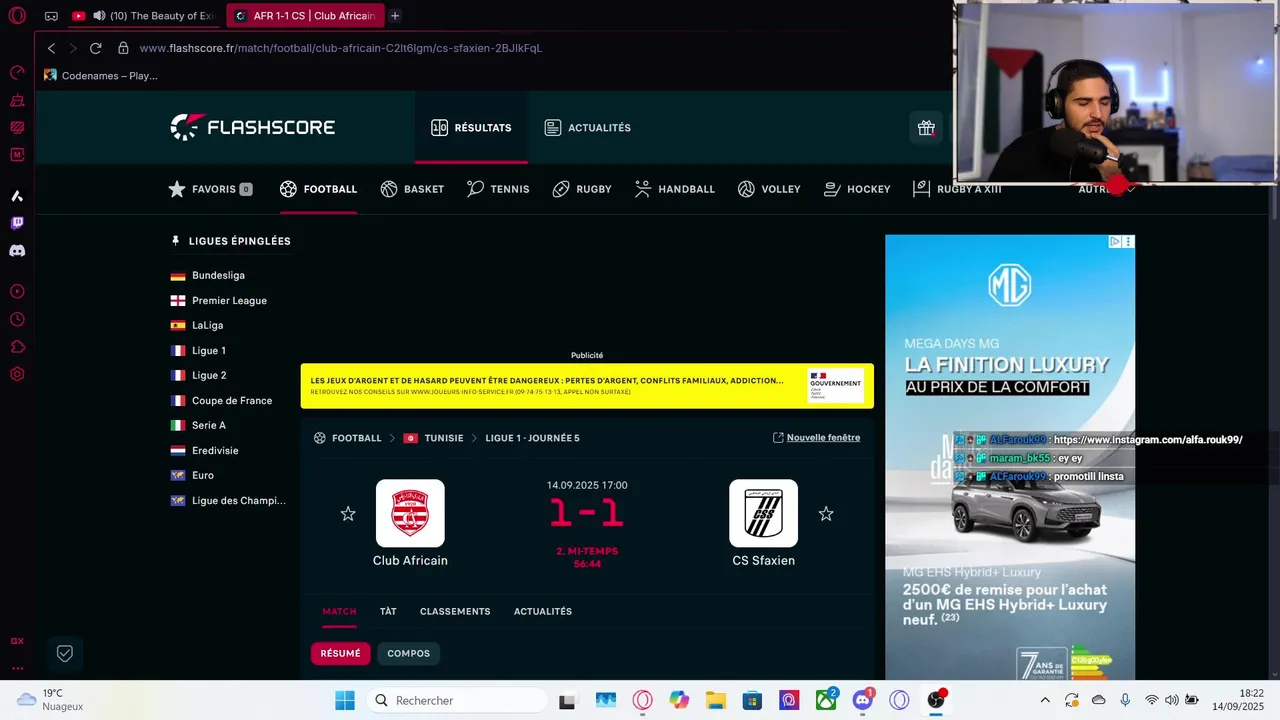Select the VOLLEY sport

coord(769,189)
